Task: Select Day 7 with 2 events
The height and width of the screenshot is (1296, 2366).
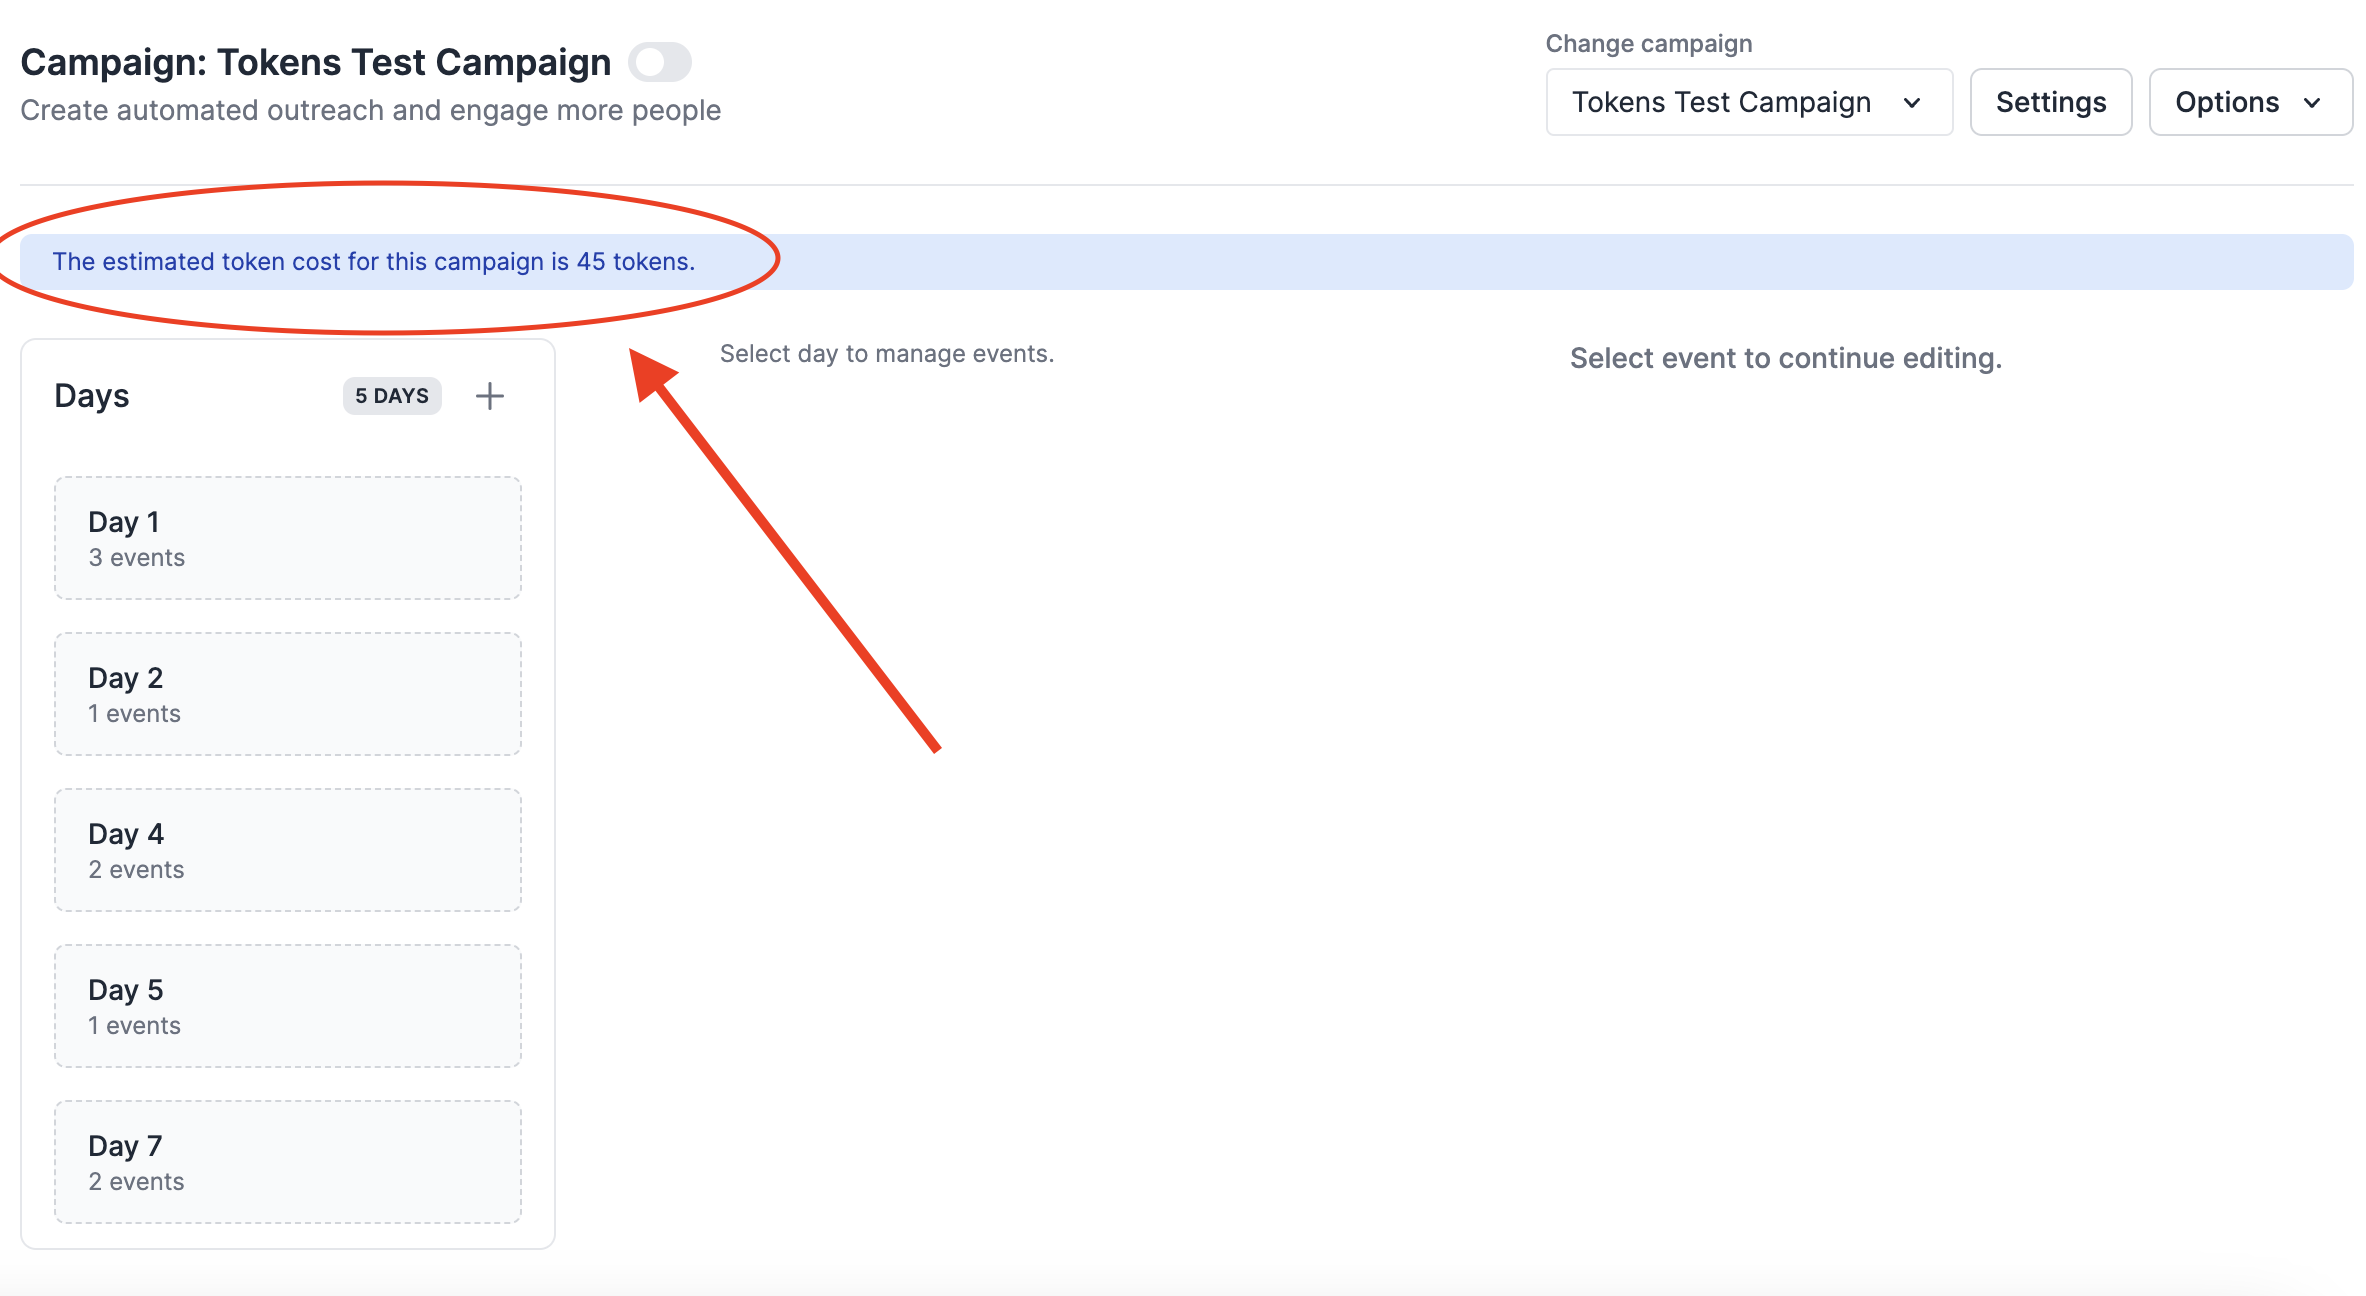Action: (287, 1162)
